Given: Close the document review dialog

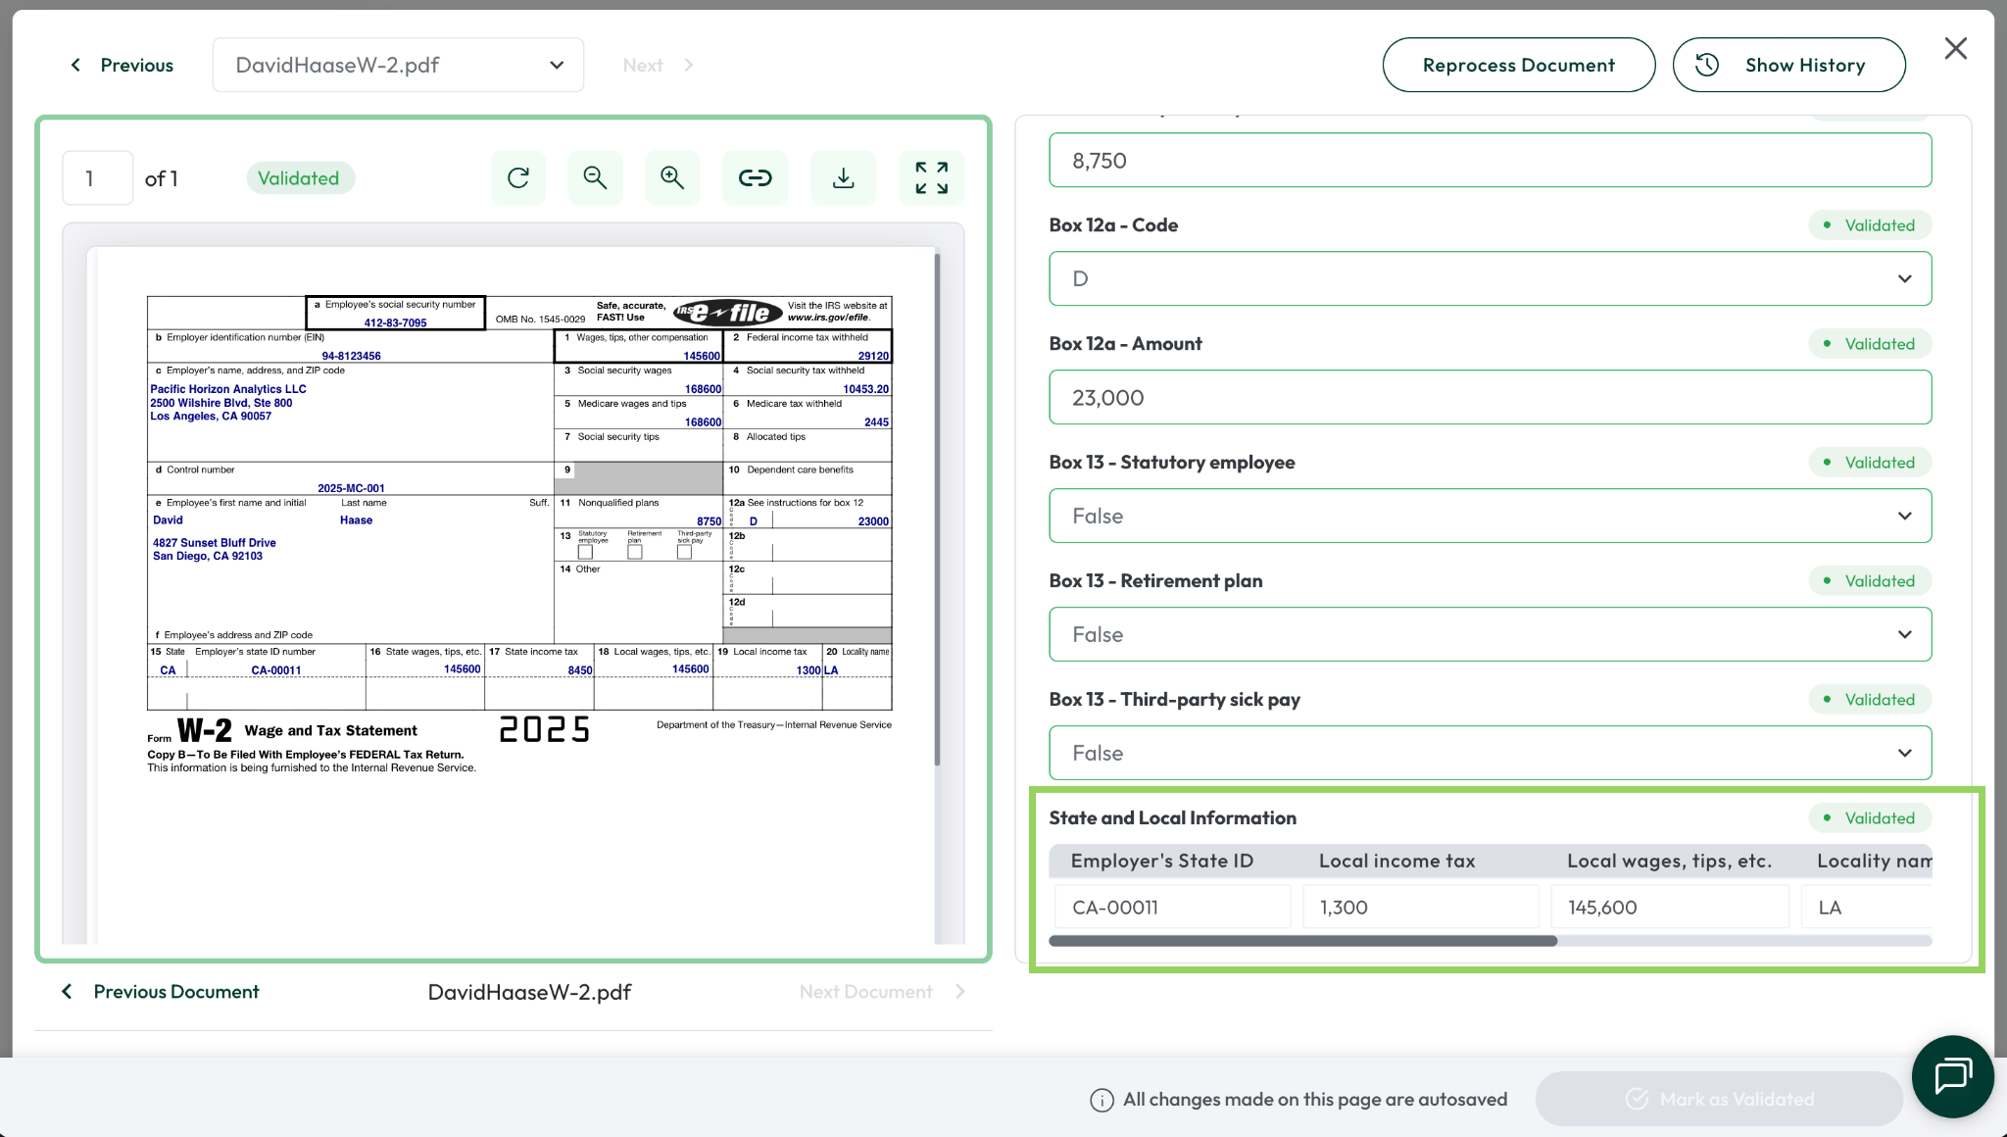Looking at the screenshot, I should point(1955,48).
